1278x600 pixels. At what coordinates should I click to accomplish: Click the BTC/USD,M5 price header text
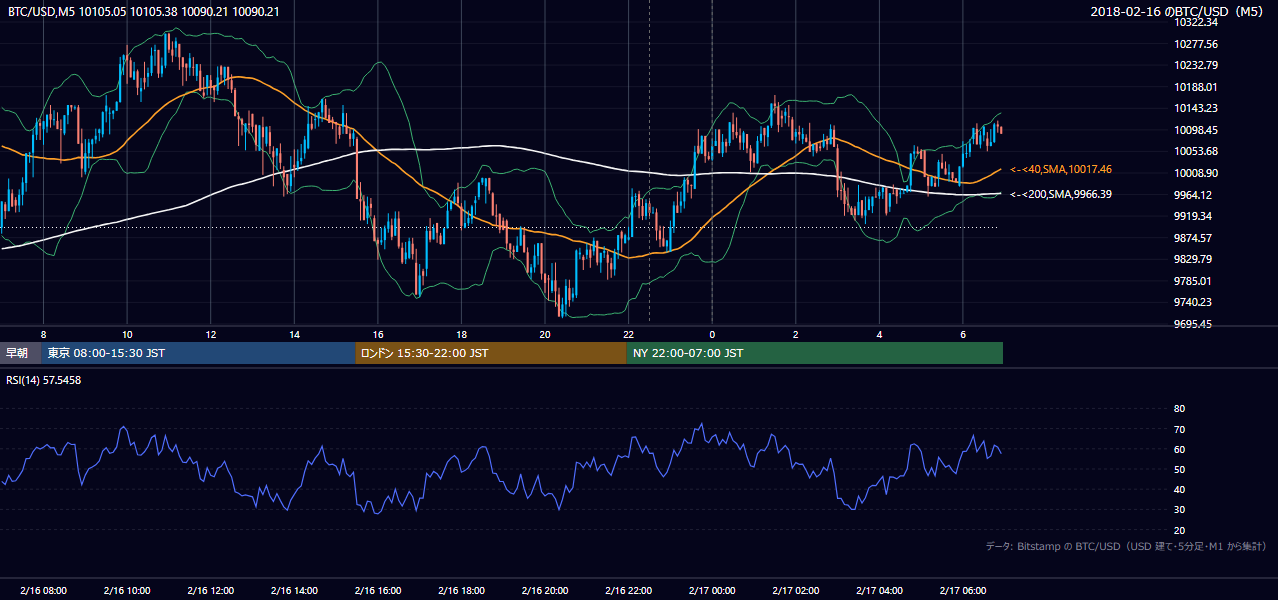[144, 11]
